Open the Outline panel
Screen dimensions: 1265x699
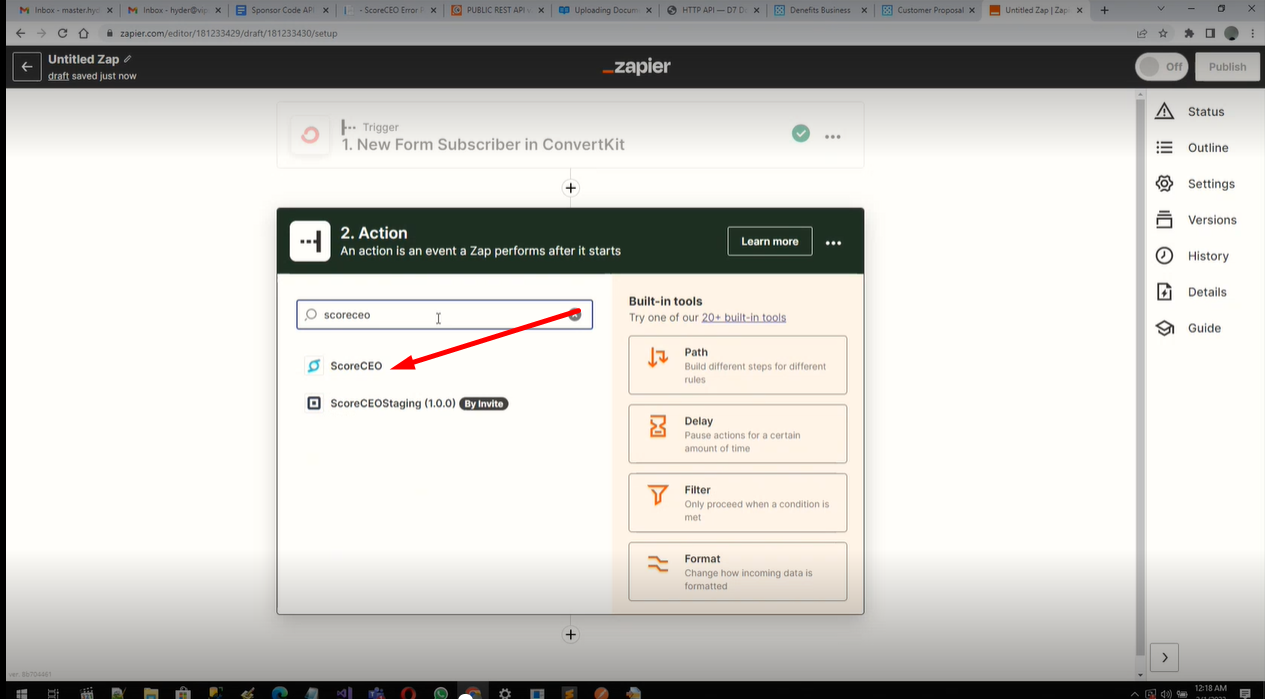(x=1192, y=148)
